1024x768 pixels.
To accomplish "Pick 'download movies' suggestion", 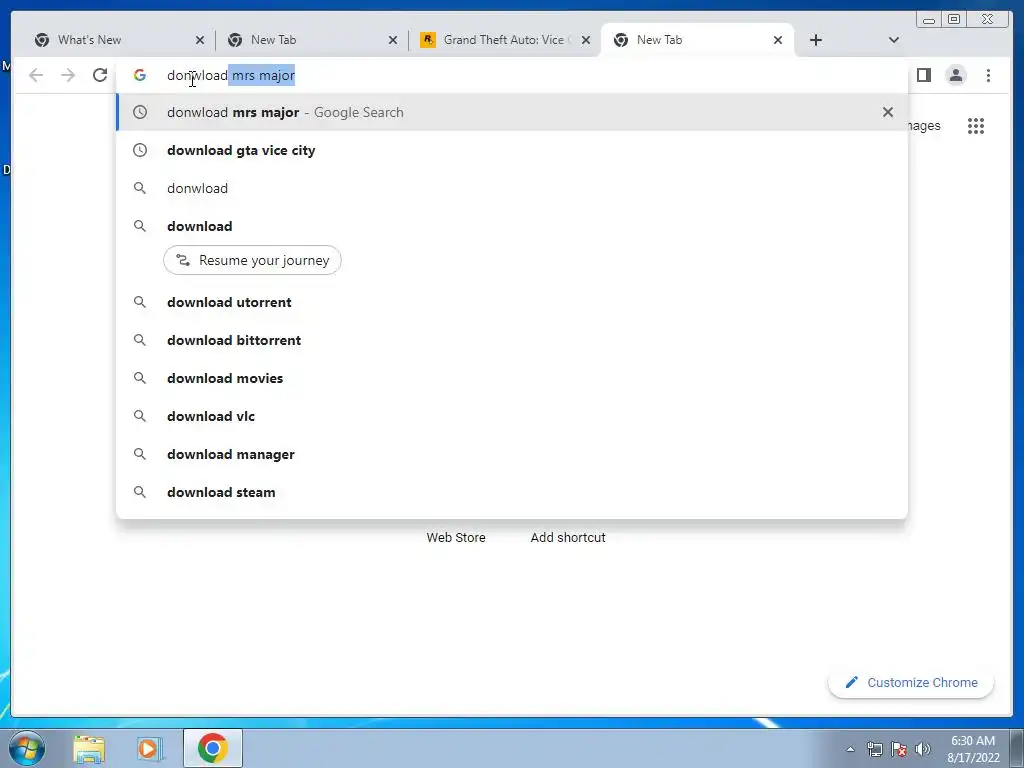I will [x=511, y=378].
